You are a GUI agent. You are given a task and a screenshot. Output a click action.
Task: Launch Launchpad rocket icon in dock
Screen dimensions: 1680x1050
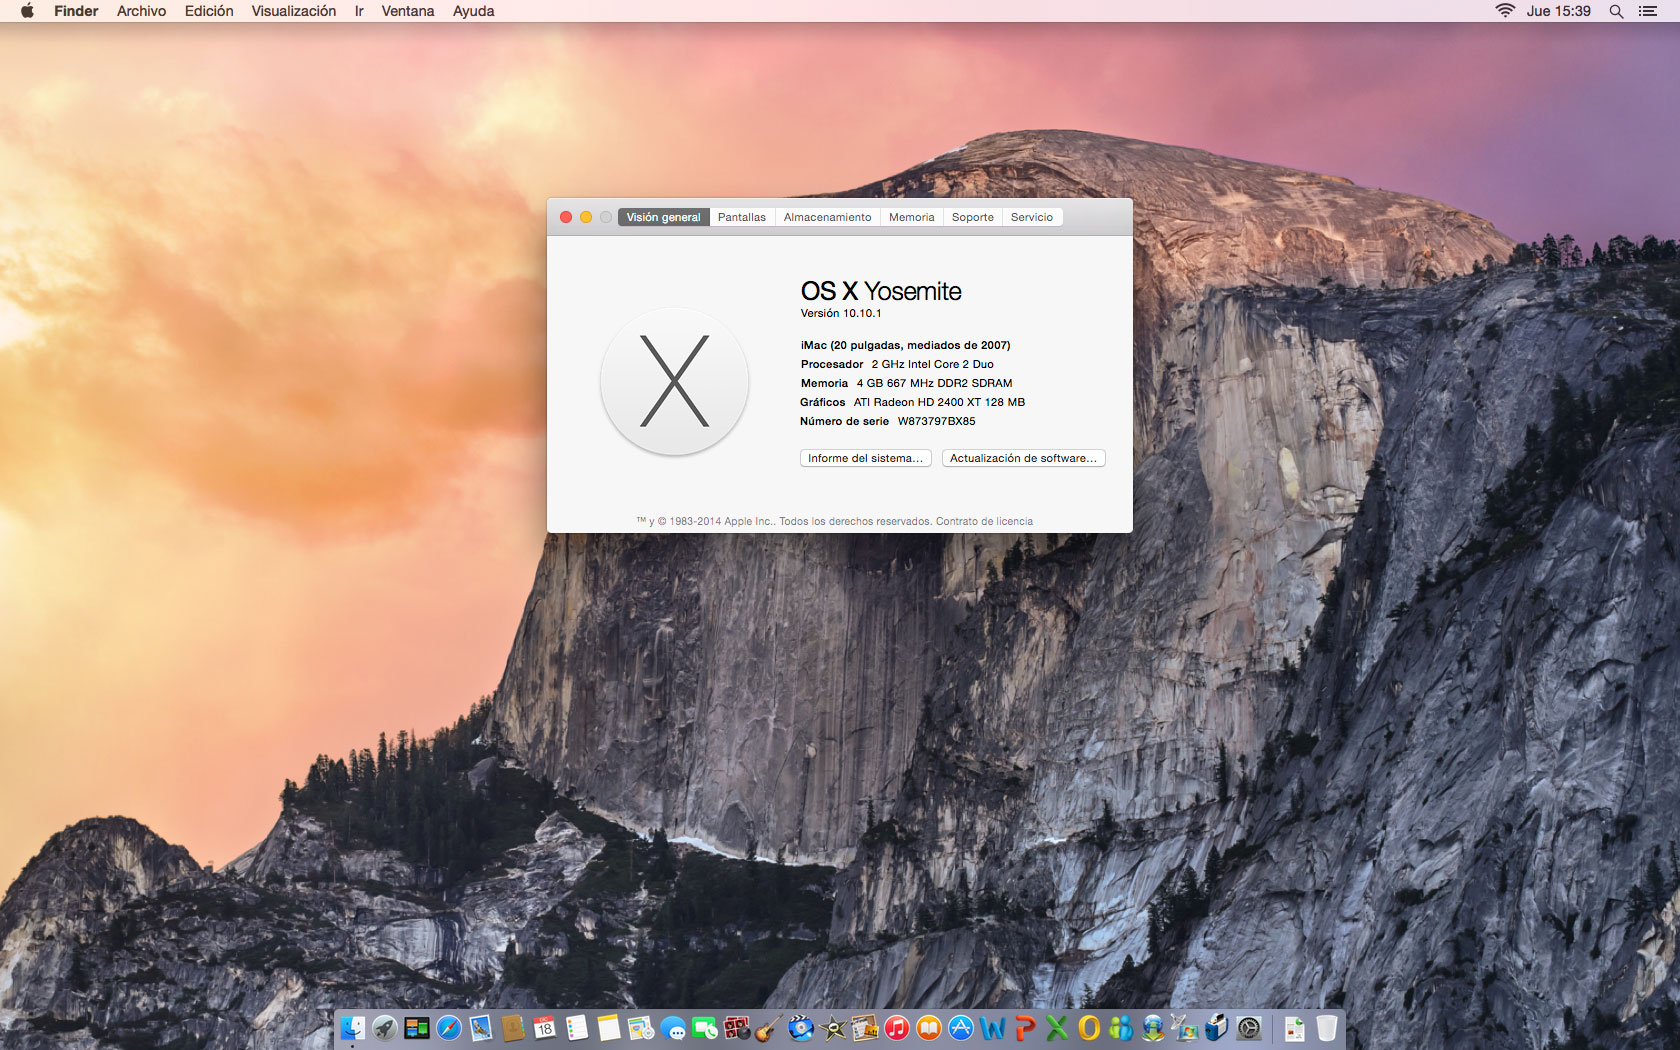coord(385,1028)
